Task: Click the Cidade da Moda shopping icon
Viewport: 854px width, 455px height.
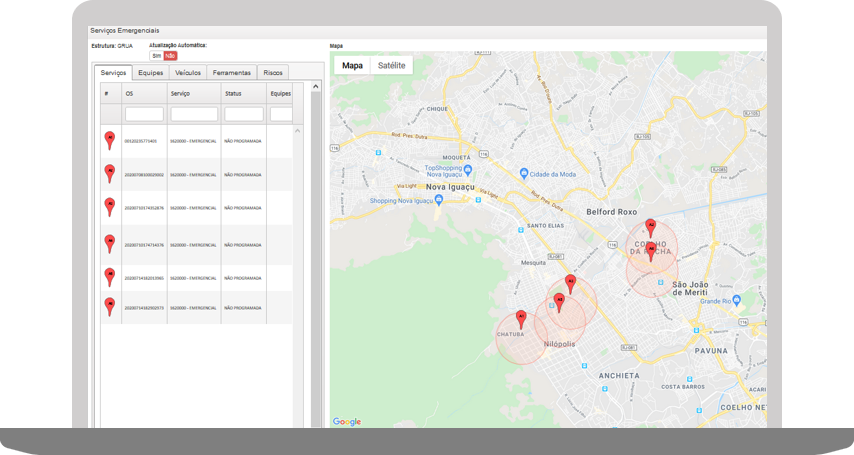Action: [x=525, y=172]
